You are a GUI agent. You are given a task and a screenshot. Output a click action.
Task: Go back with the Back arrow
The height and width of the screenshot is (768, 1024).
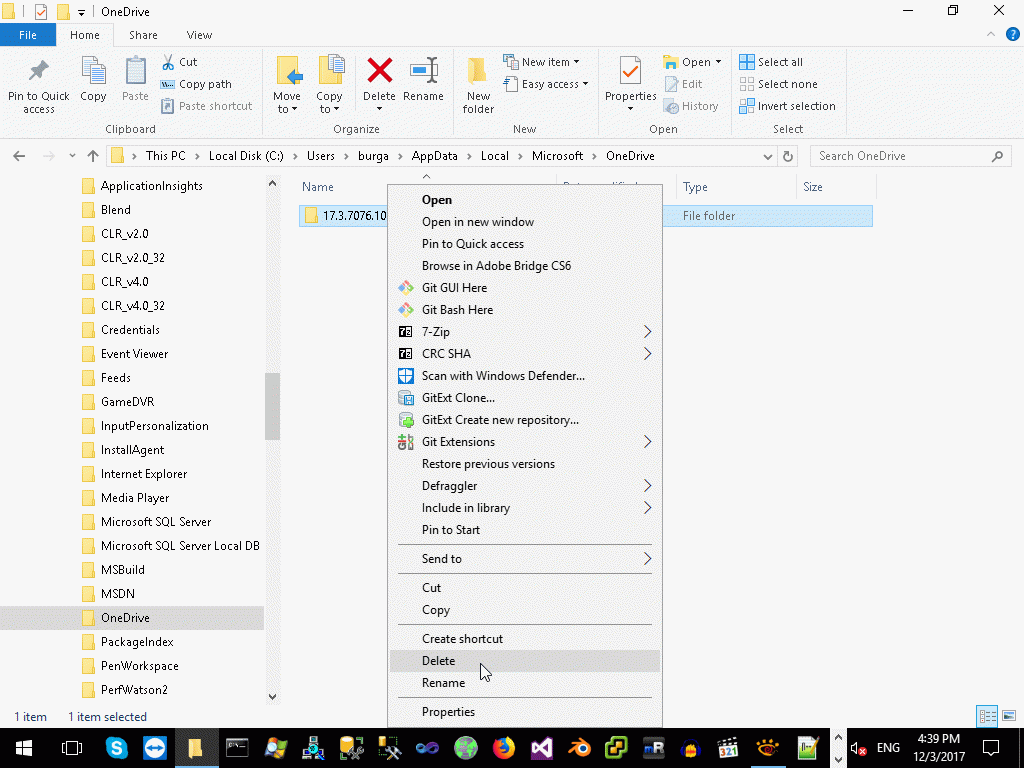20,156
